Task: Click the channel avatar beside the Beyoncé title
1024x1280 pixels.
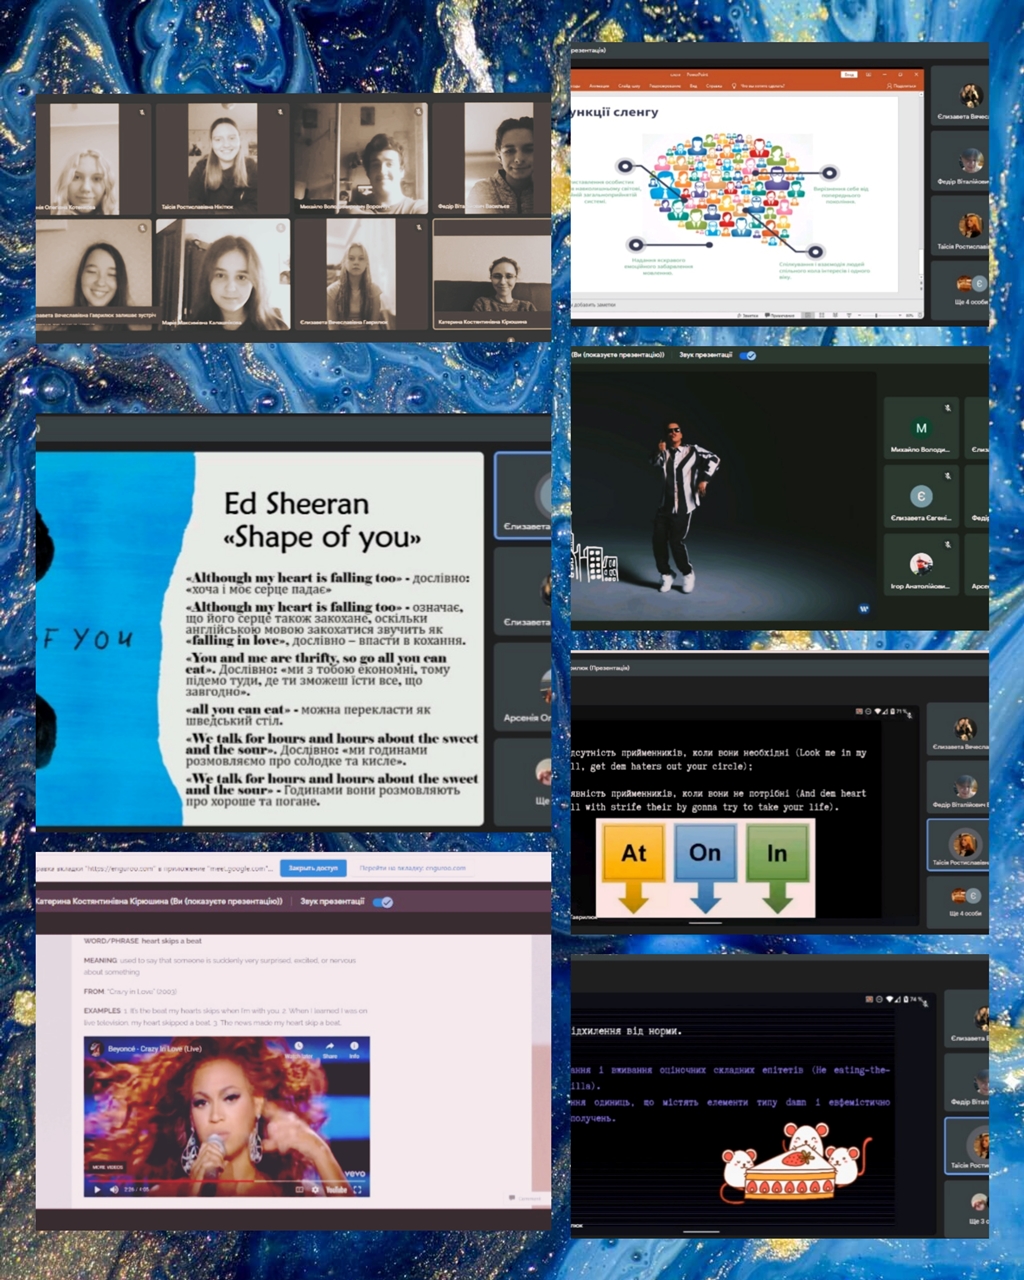Action: coord(96,1049)
